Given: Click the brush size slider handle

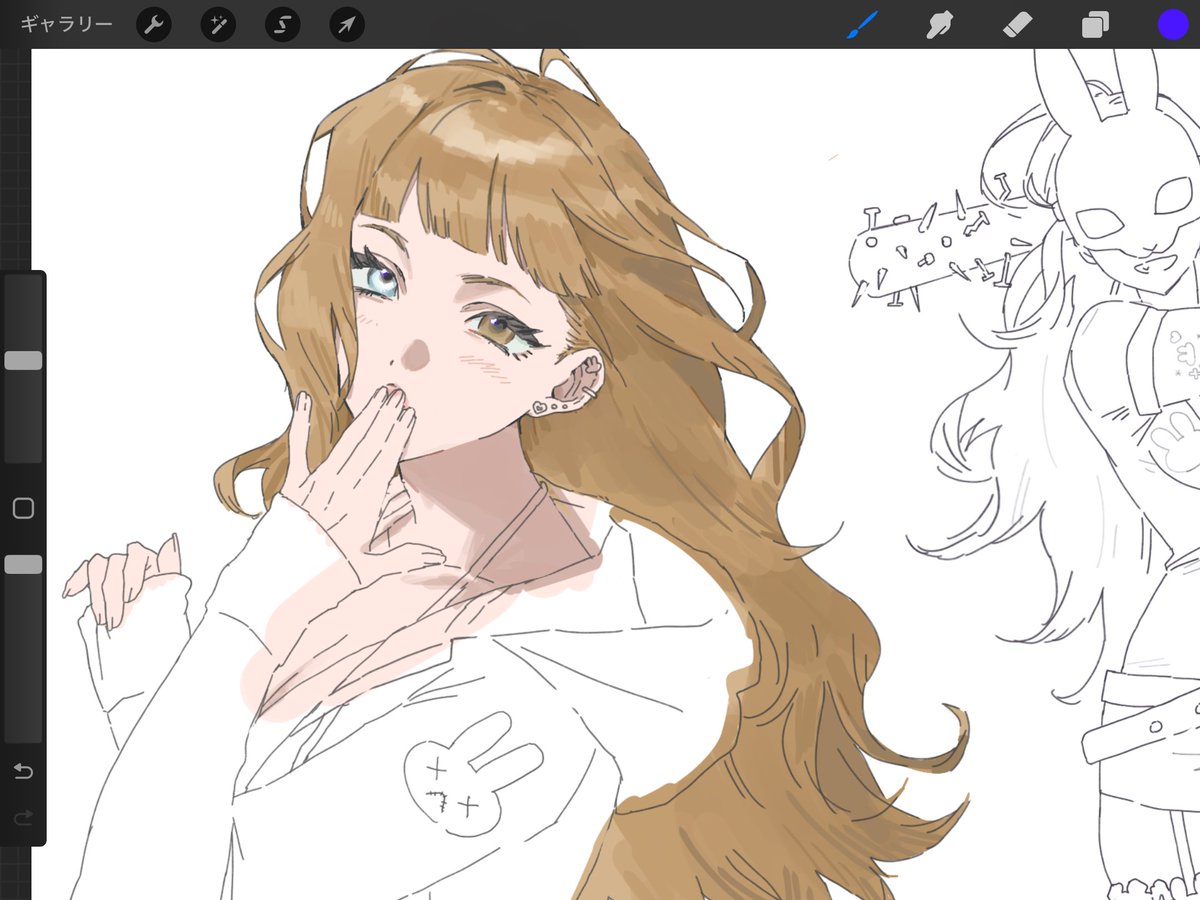Looking at the screenshot, I should pyautogui.click(x=23, y=361).
